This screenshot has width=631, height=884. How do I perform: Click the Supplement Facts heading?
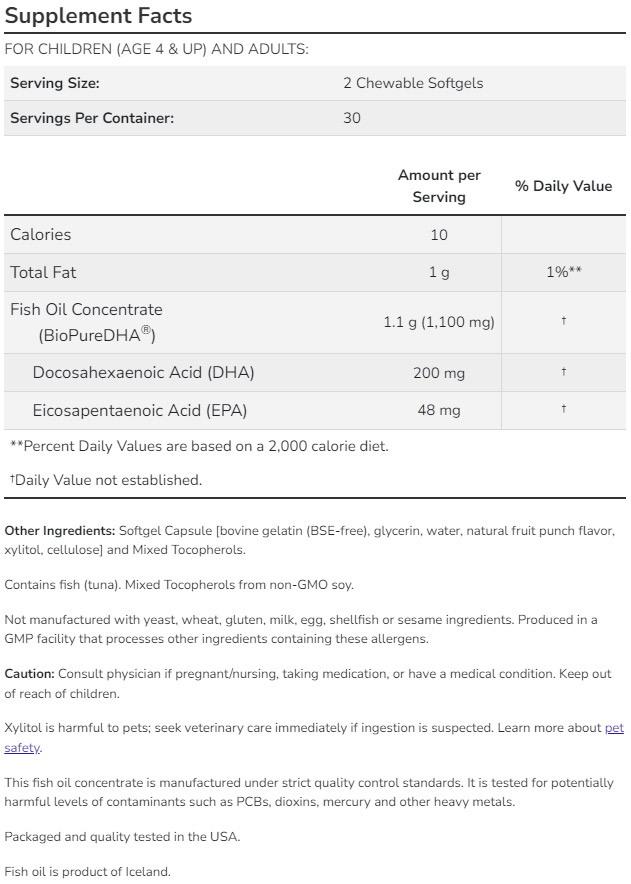pos(98,17)
